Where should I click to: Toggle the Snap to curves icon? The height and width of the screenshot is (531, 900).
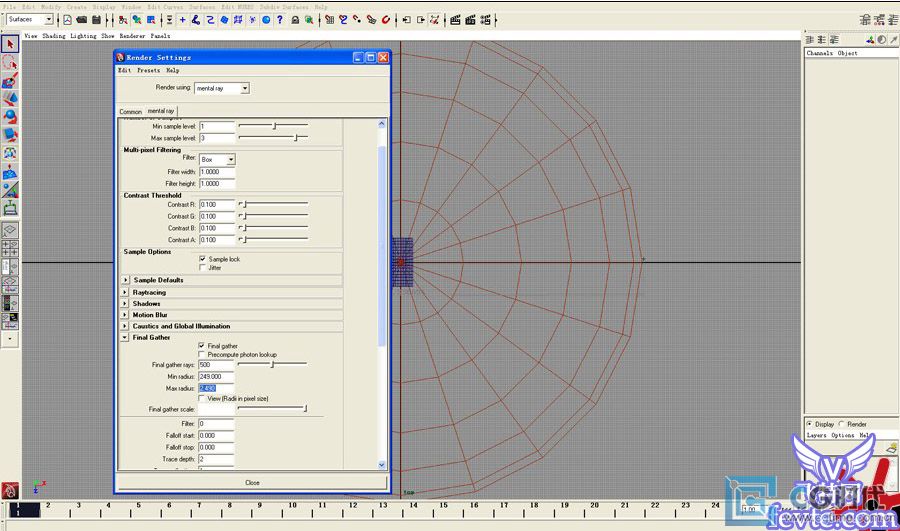[x=343, y=20]
